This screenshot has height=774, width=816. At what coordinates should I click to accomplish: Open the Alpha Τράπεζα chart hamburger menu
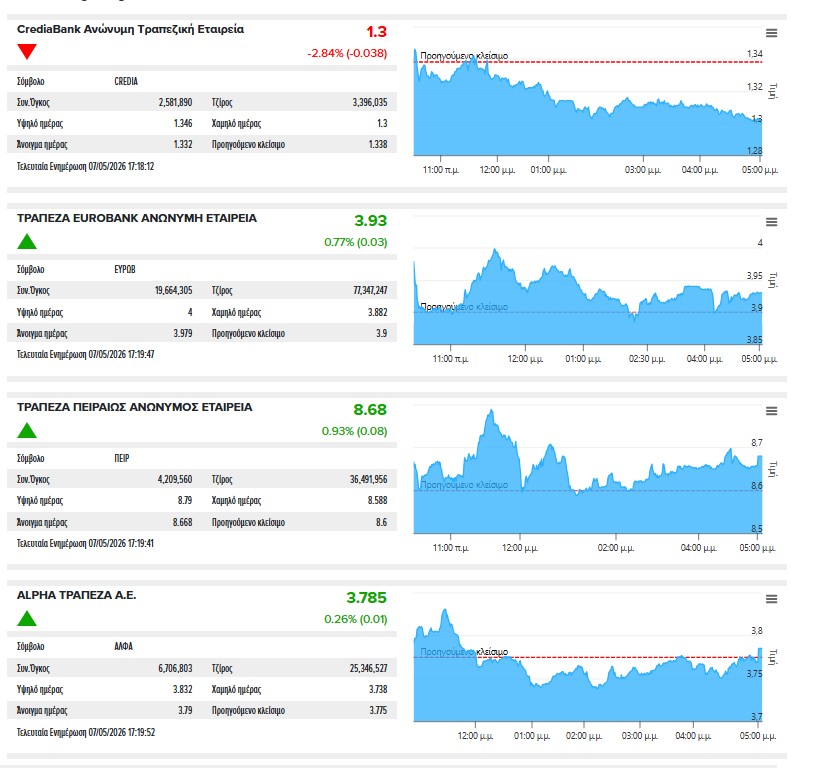click(771, 599)
